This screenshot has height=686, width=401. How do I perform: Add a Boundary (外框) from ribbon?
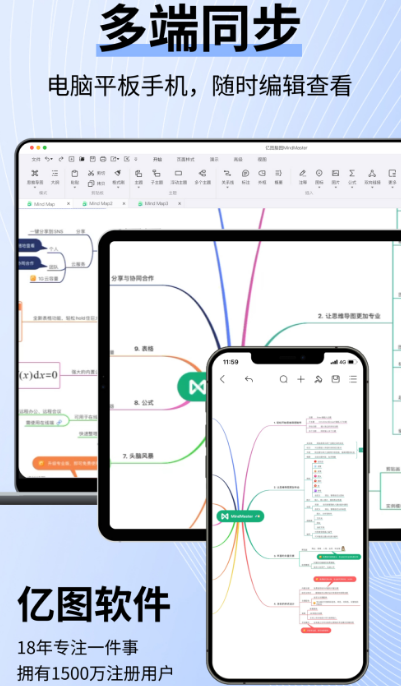262,173
